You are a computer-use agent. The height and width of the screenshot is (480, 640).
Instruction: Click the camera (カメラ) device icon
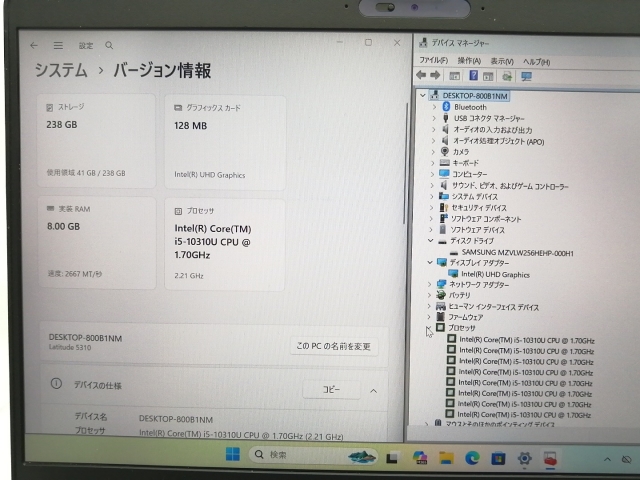coord(445,151)
